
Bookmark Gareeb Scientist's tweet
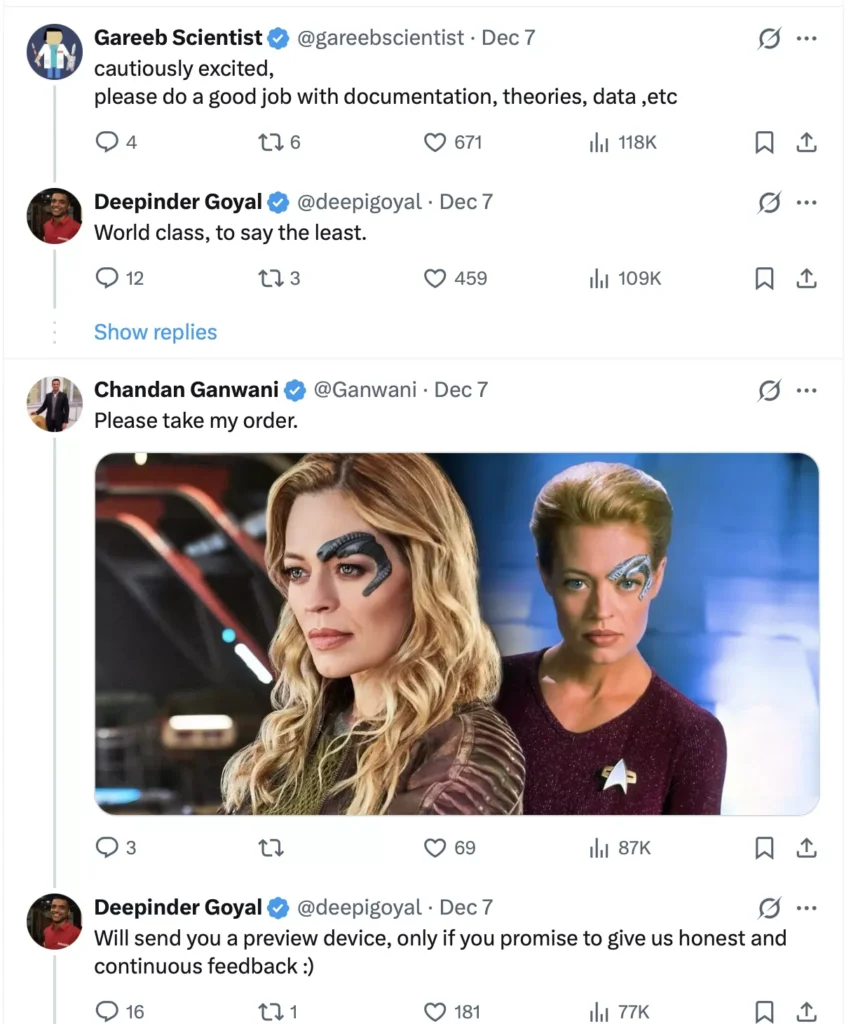764,143
